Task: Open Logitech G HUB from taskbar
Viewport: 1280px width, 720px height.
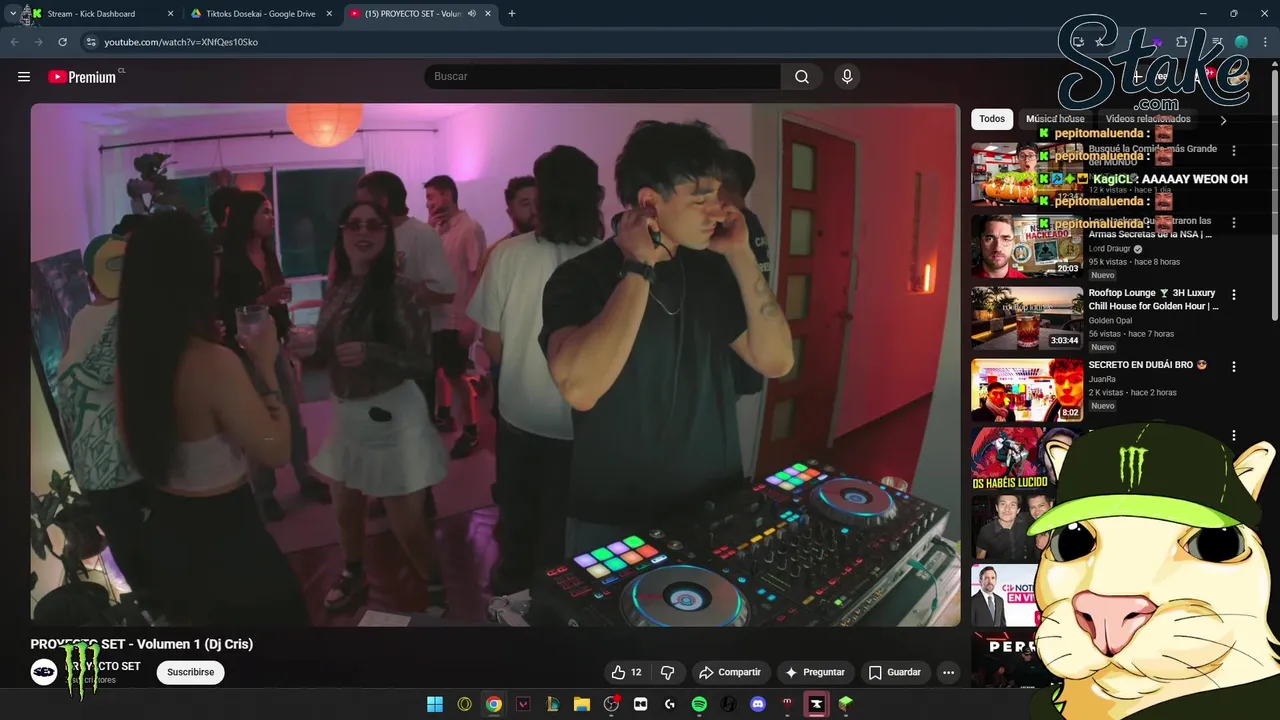Action: pos(669,704)
